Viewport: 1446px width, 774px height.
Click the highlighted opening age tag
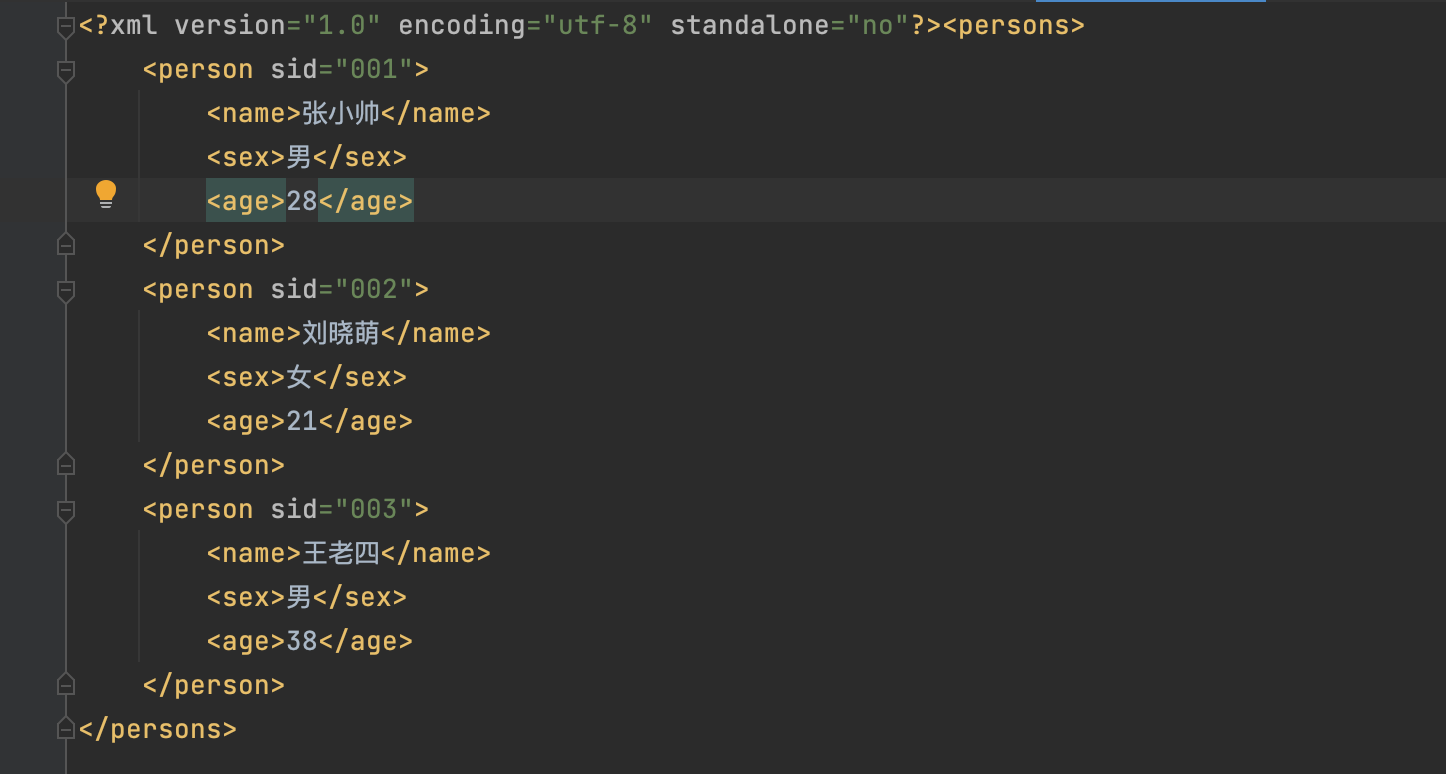[x=246, y=202]
